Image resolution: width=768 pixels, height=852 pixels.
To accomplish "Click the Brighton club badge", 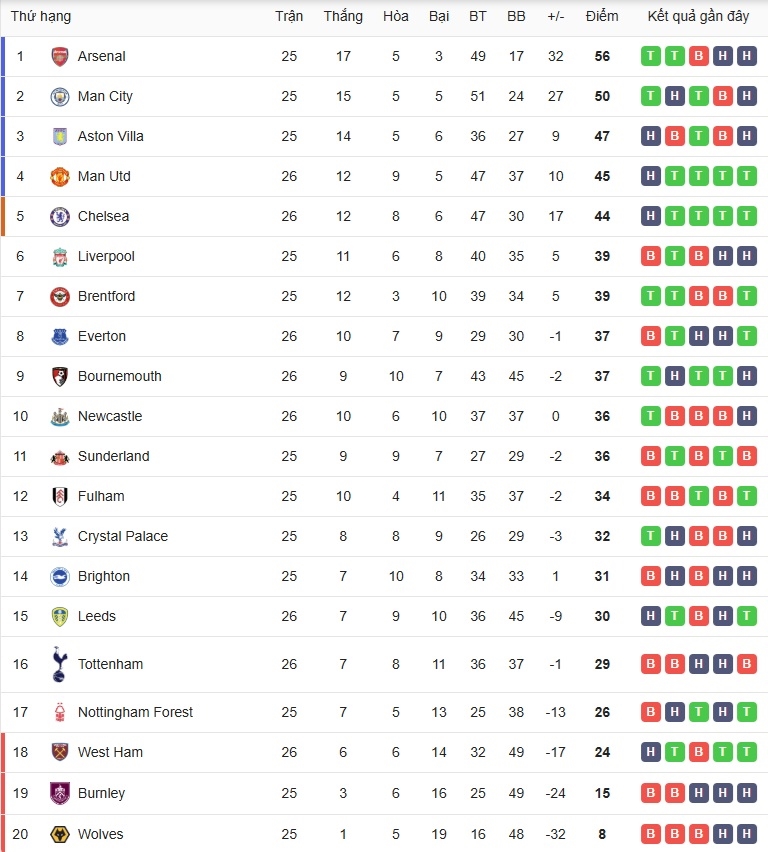I will (60, 576).
